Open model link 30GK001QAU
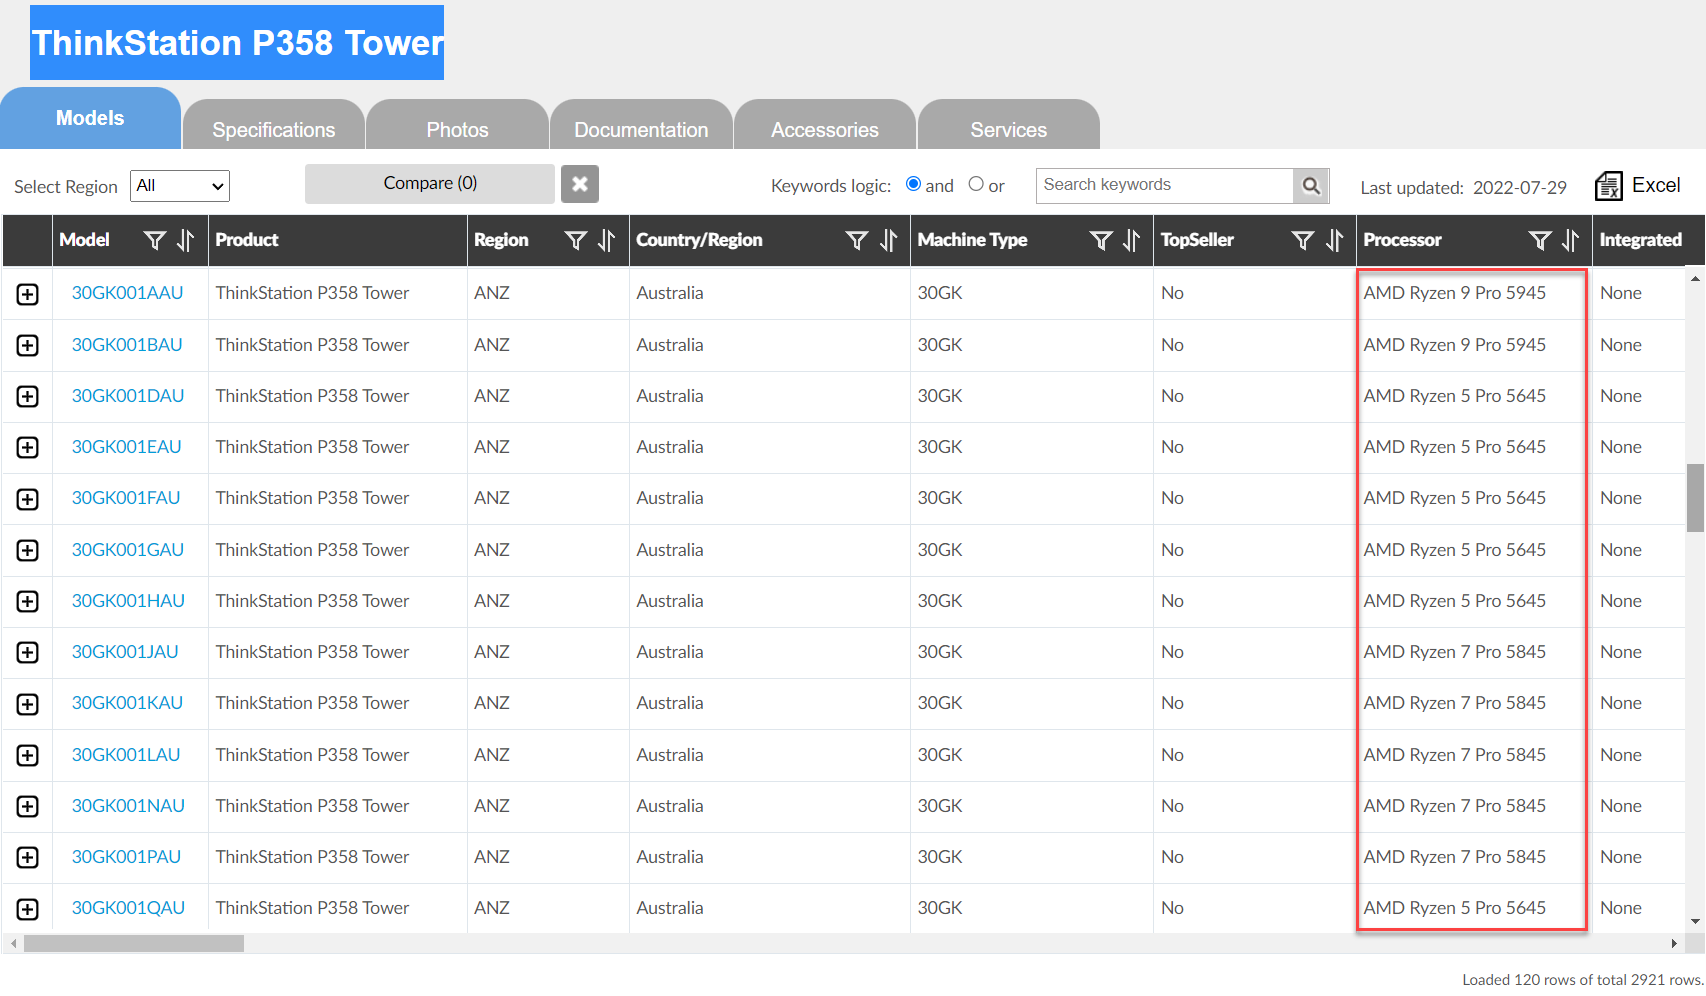This screenshot has height=996, width=1706. click(x=128, y=908)
